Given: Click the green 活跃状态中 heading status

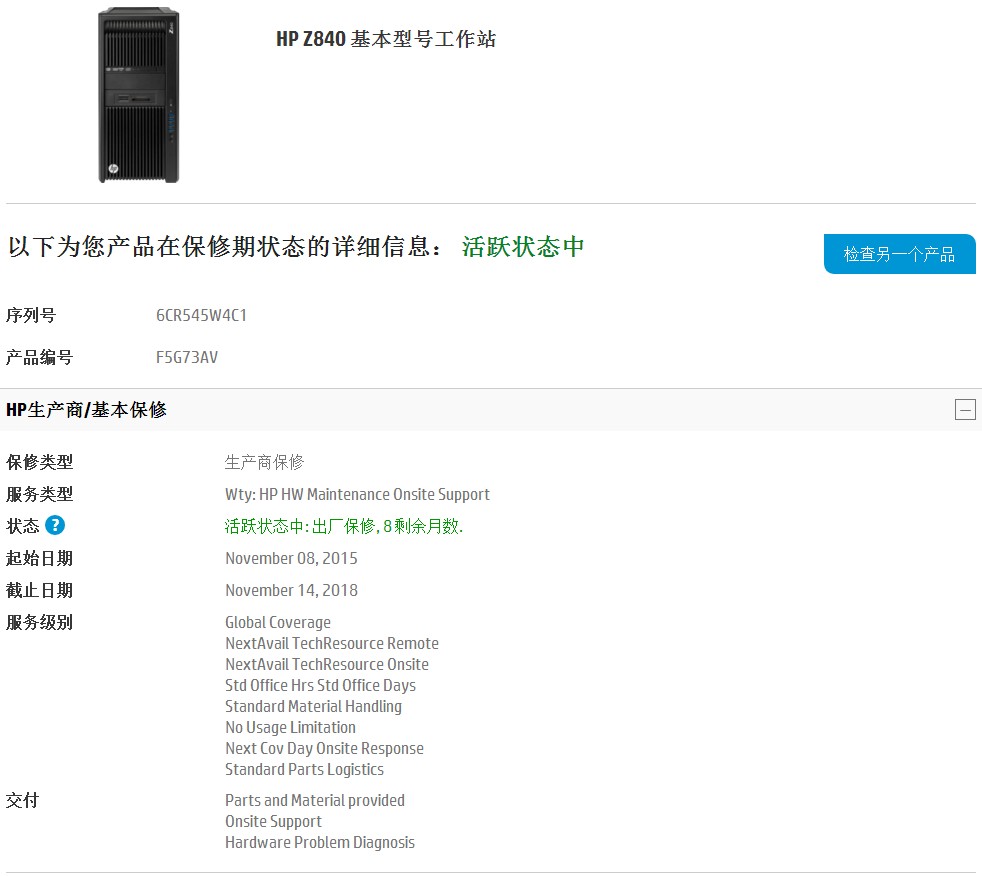Looking at the screenshot, I should point(523,247).
